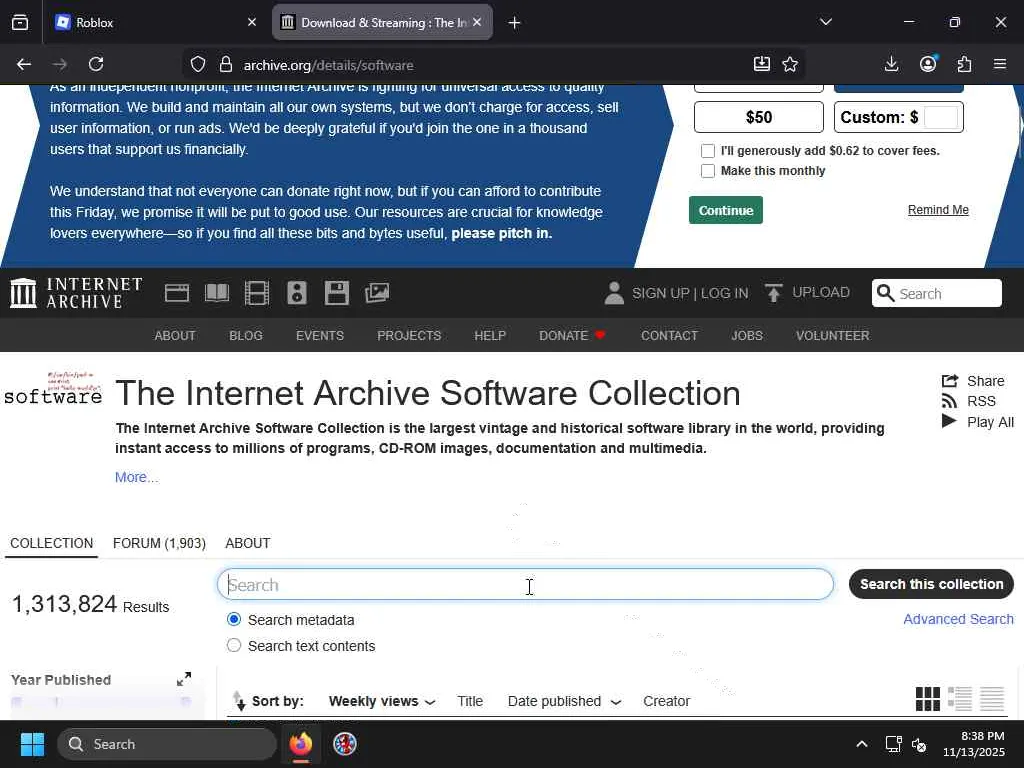Click the header Search box
The height and width of the screenshot is (768, 1024).
[936, 293]
